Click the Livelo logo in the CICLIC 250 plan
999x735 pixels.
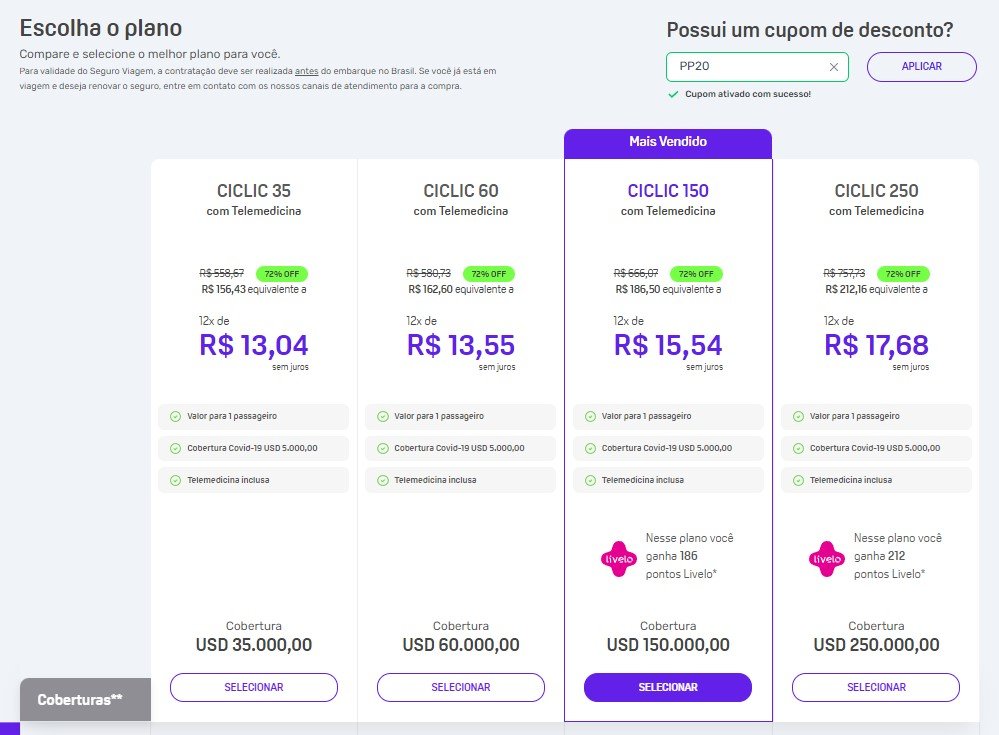pos(826,559)
